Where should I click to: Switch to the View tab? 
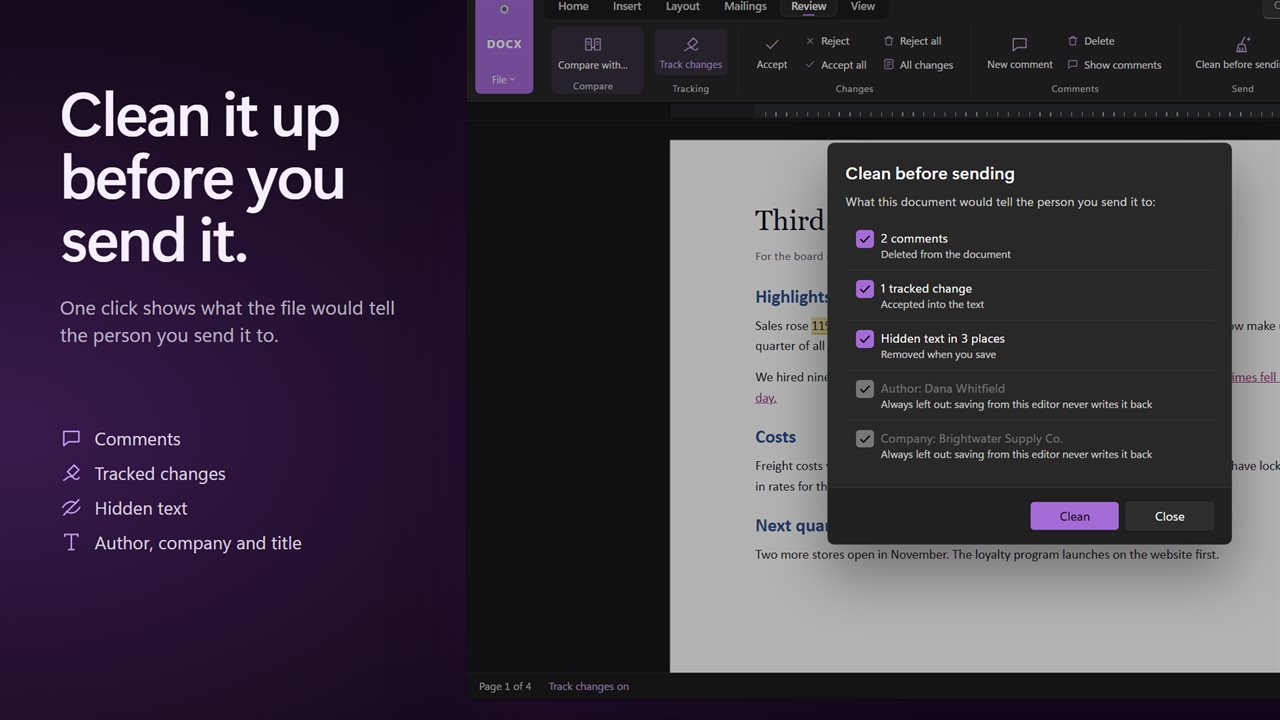(x=863, y=7)
